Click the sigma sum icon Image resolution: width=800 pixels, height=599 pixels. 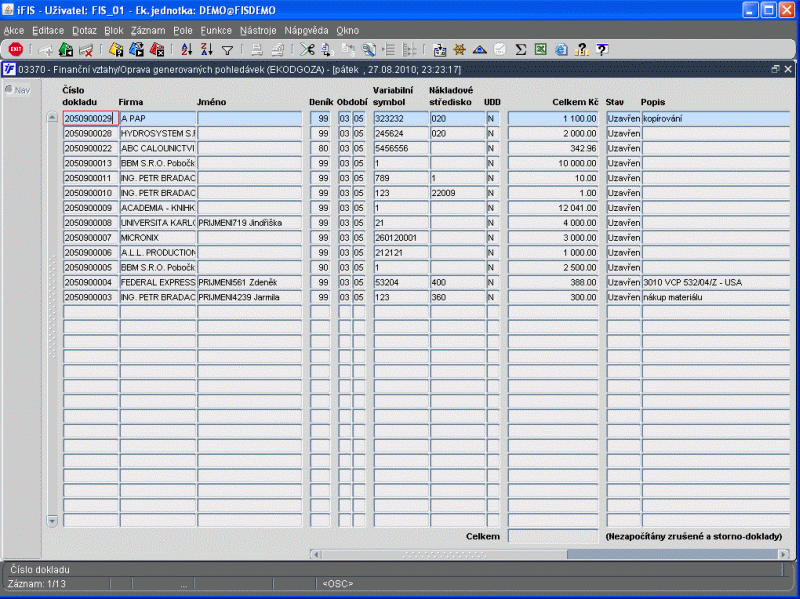520,49
